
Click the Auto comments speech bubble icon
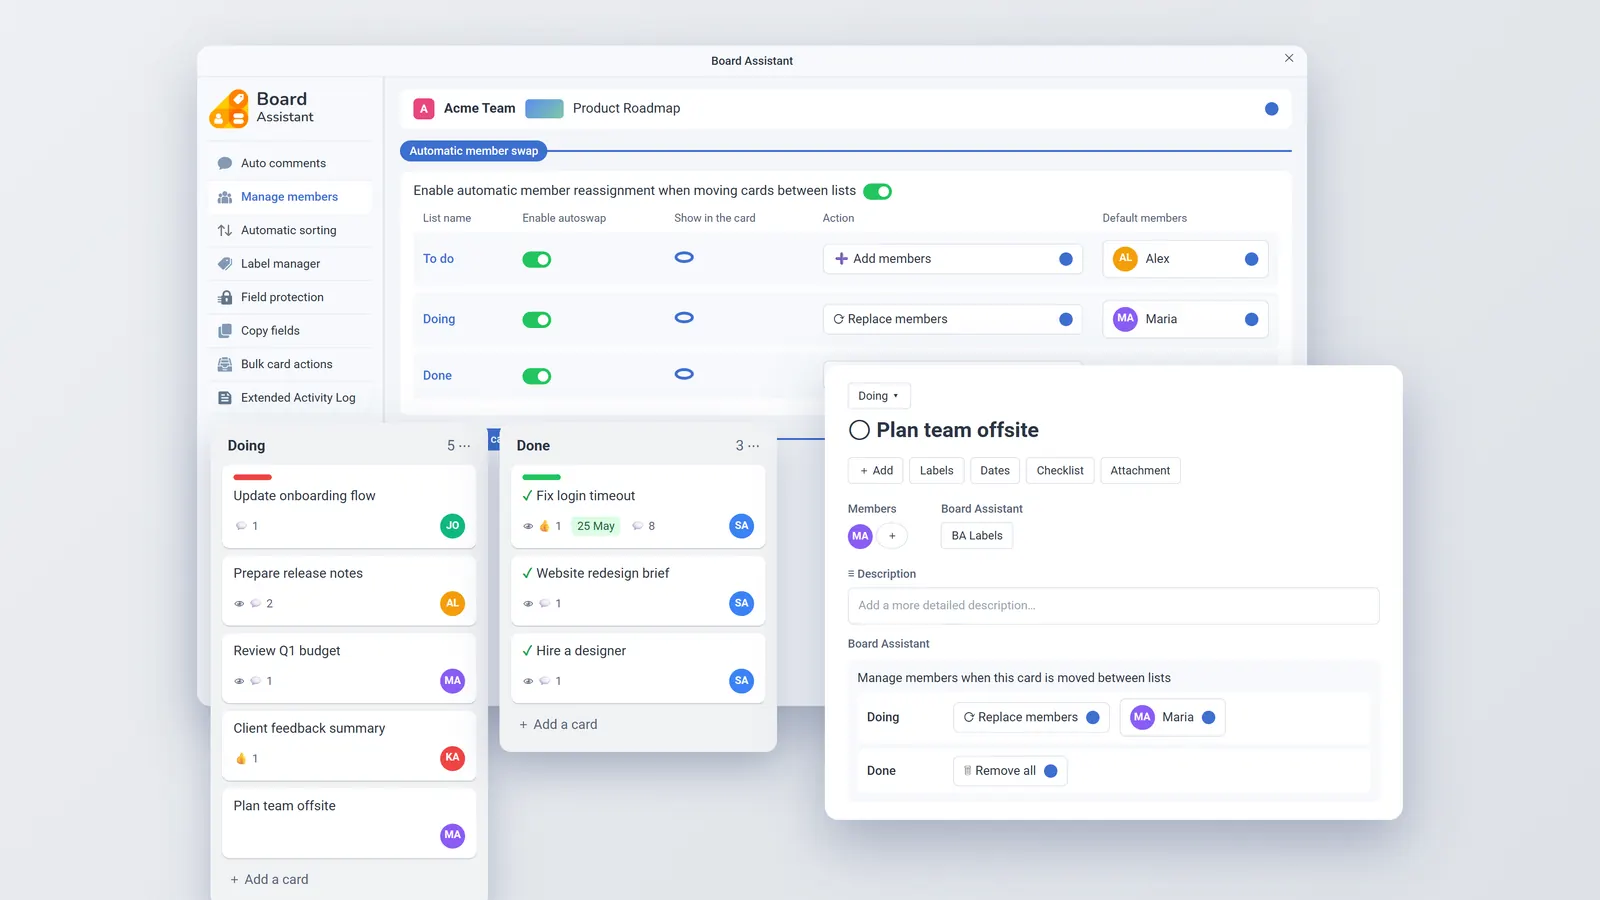(225, 163)
